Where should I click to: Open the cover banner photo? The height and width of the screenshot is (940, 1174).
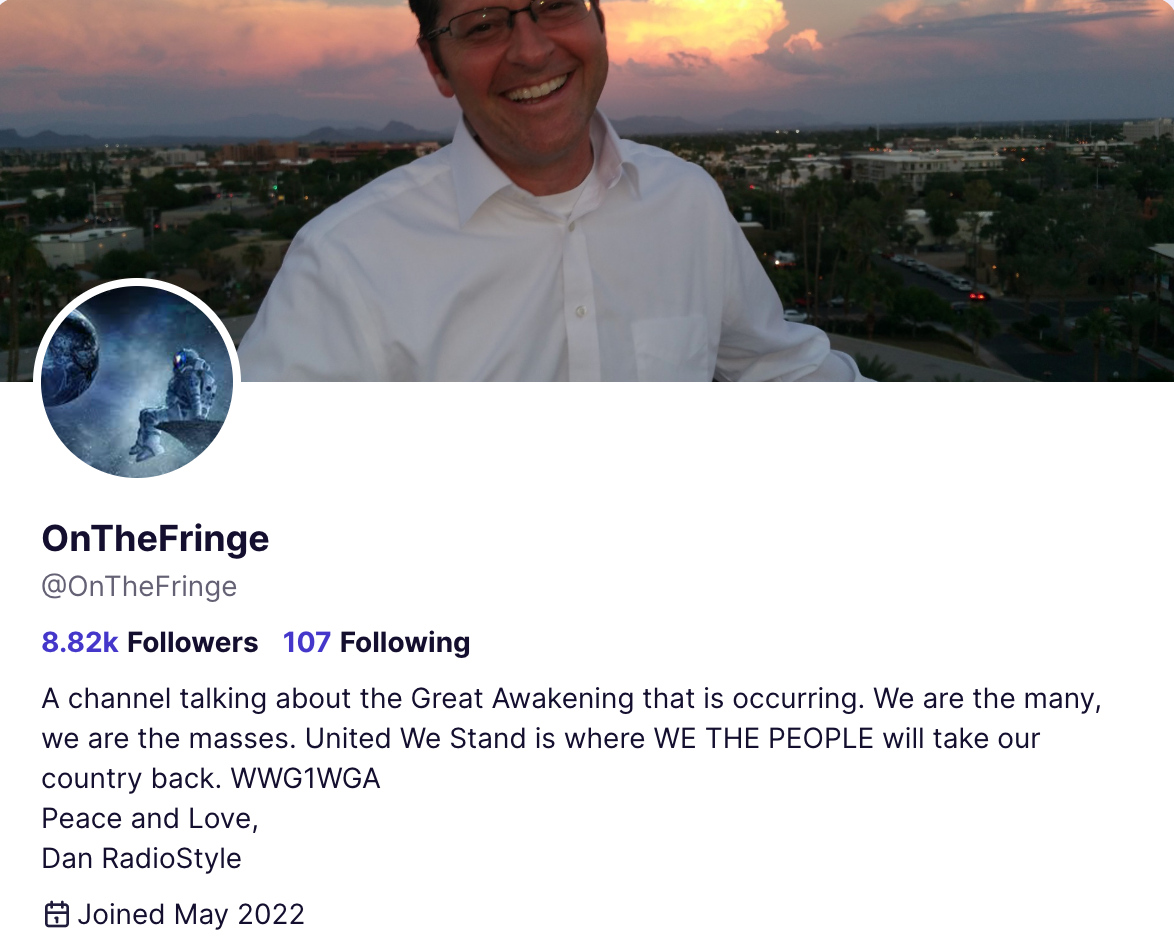[587, 190]
